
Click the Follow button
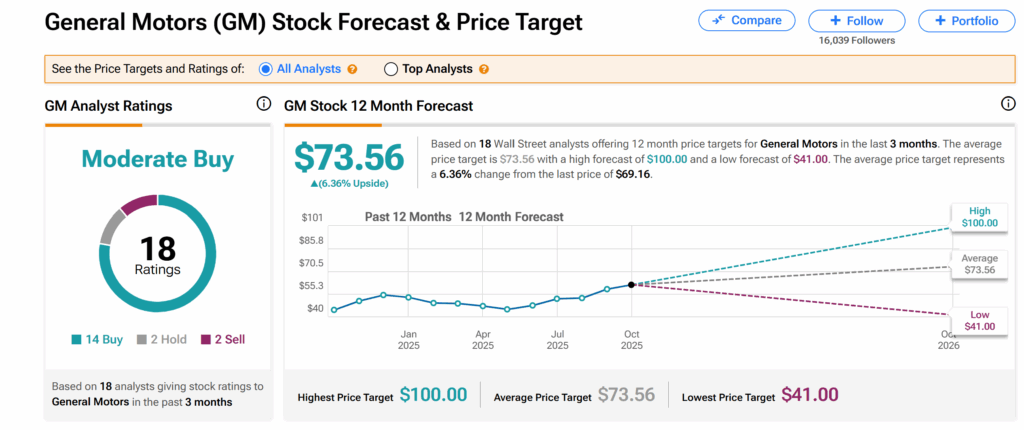click(x=856, y=20)
